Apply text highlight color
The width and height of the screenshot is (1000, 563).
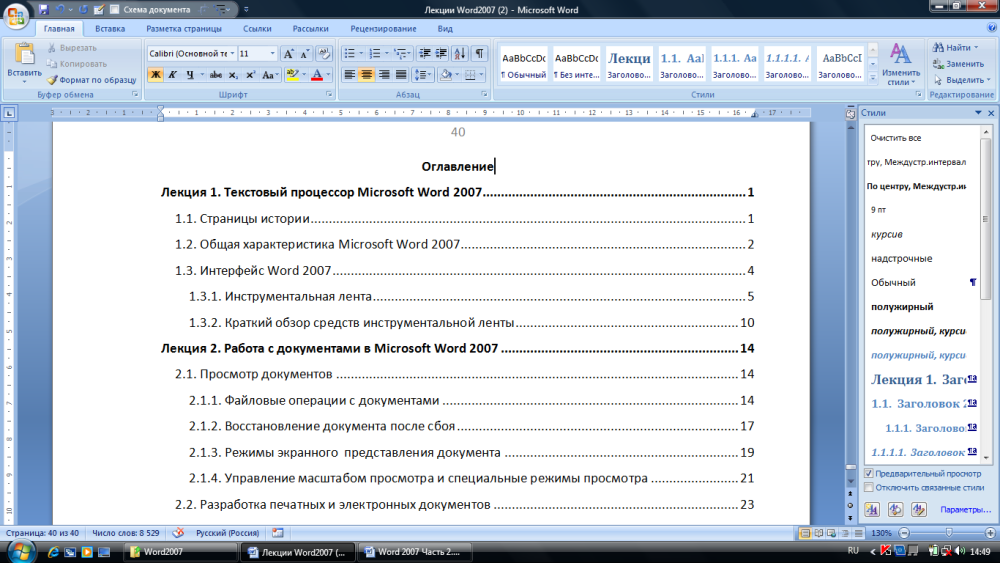click(292, 75)
